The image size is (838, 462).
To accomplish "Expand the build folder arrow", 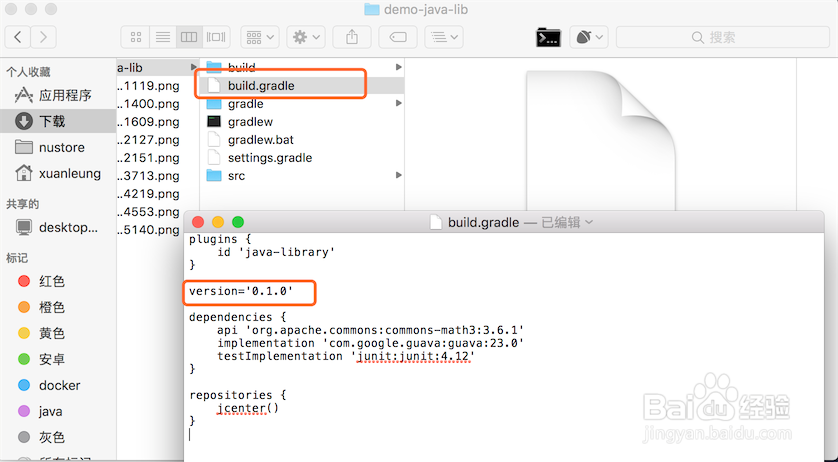I will point(399,67).
